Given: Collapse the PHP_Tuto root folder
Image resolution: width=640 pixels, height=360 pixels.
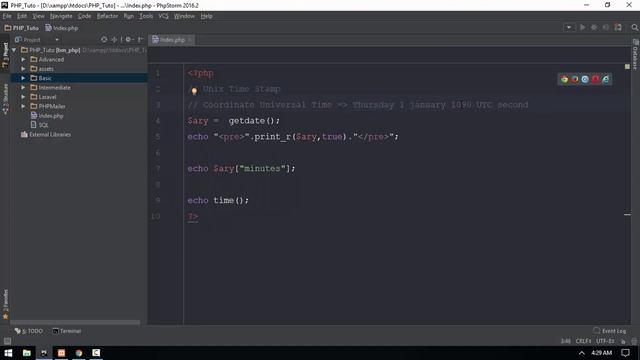Looking at the screenshot, I should tap(14, 50).
